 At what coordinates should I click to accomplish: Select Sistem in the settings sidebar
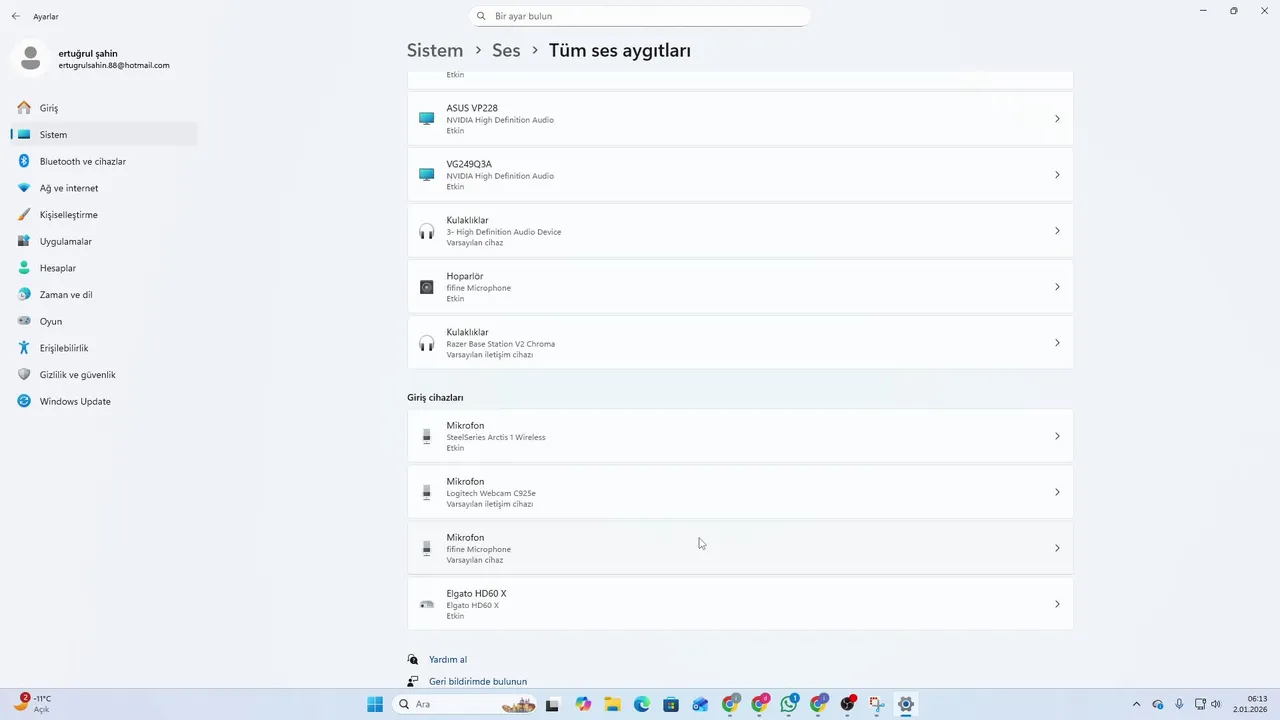click(104, 134)
